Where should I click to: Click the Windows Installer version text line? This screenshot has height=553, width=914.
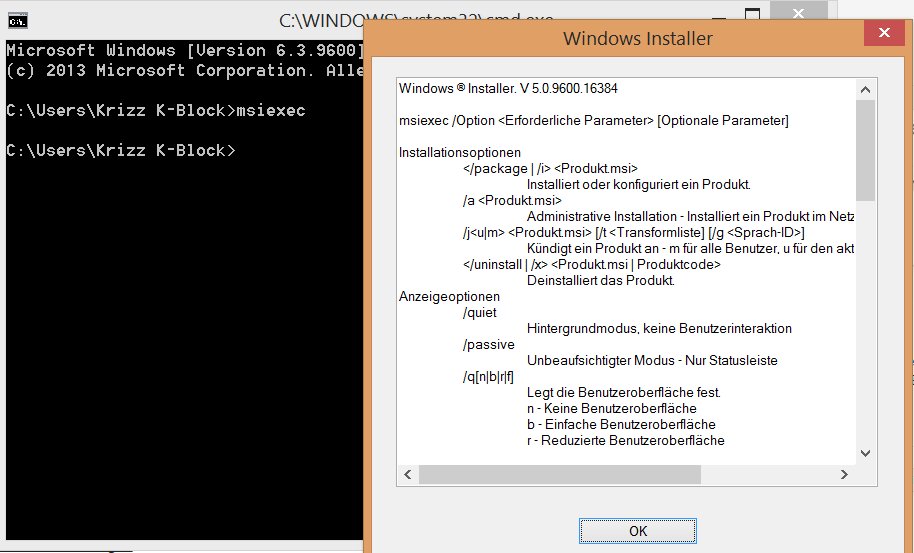508,88
